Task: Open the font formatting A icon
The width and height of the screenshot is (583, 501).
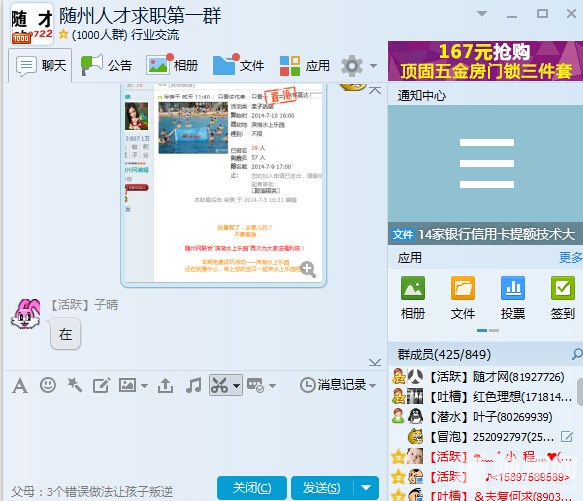Action: click(20, 385)
